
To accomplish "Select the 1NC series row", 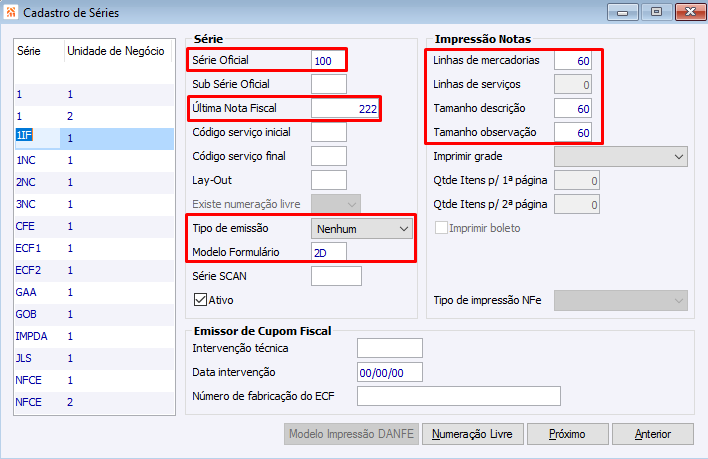I will click(28, 160).
